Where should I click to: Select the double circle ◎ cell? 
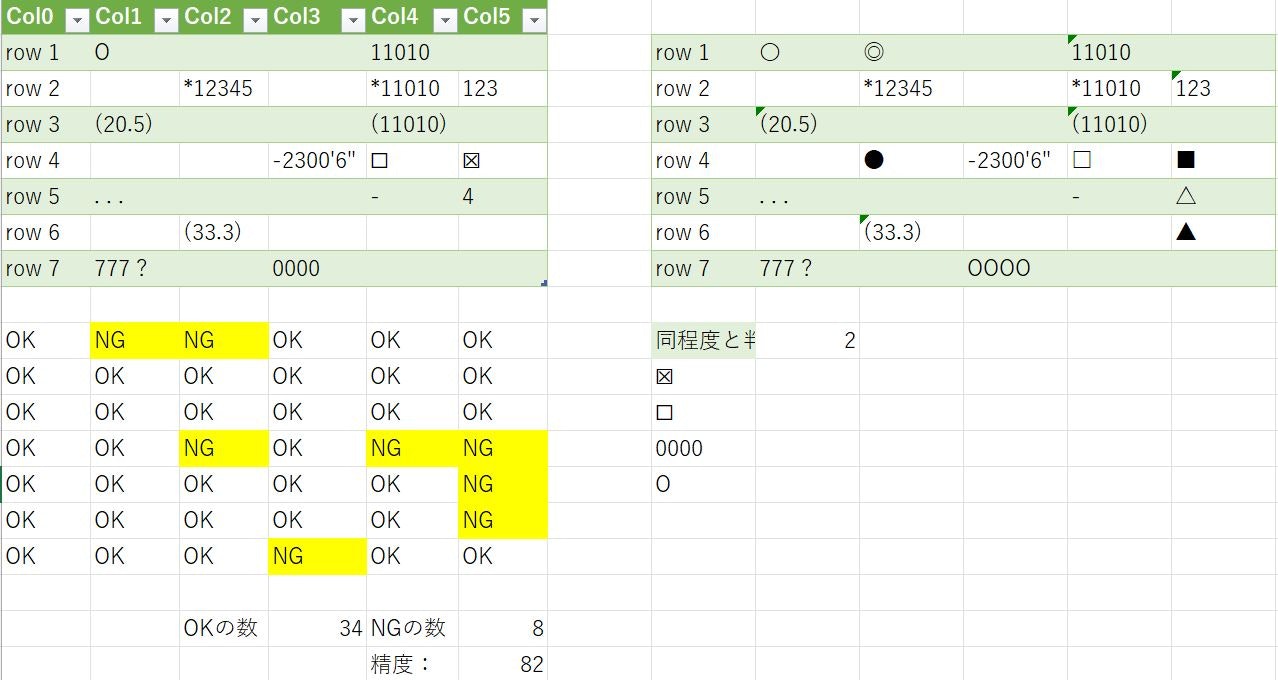pos(911,52)
